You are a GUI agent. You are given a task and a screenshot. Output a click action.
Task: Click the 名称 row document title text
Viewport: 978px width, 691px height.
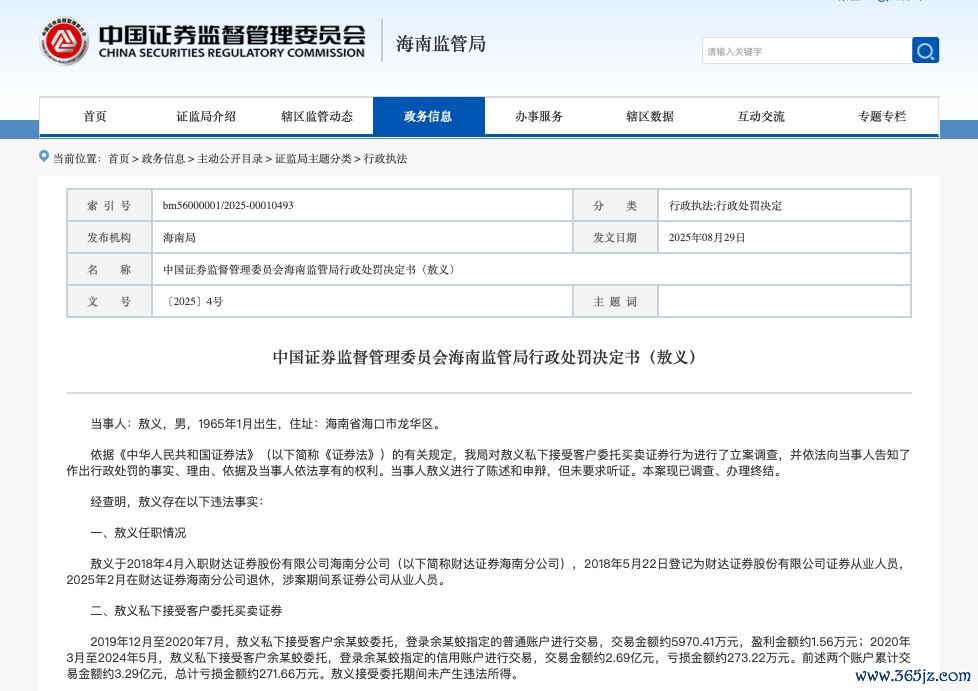(x=309, y=269)
